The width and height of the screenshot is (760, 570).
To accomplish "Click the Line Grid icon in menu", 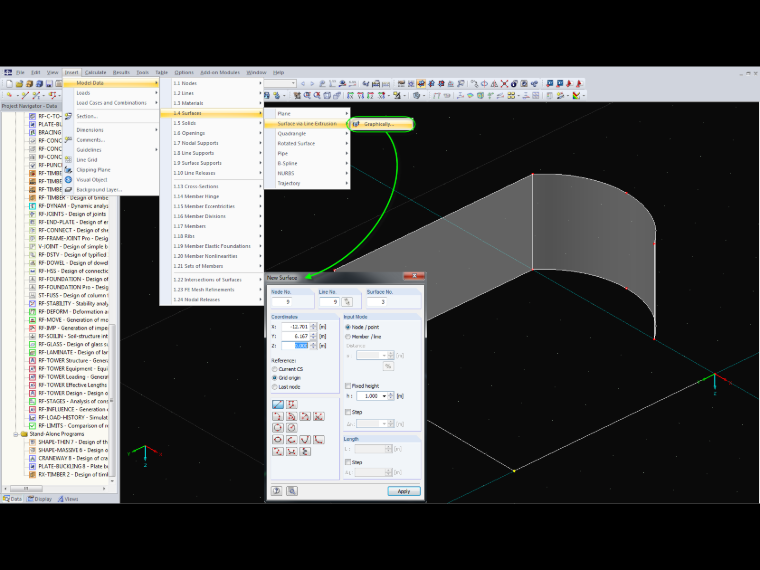I will tap(68, 159).
